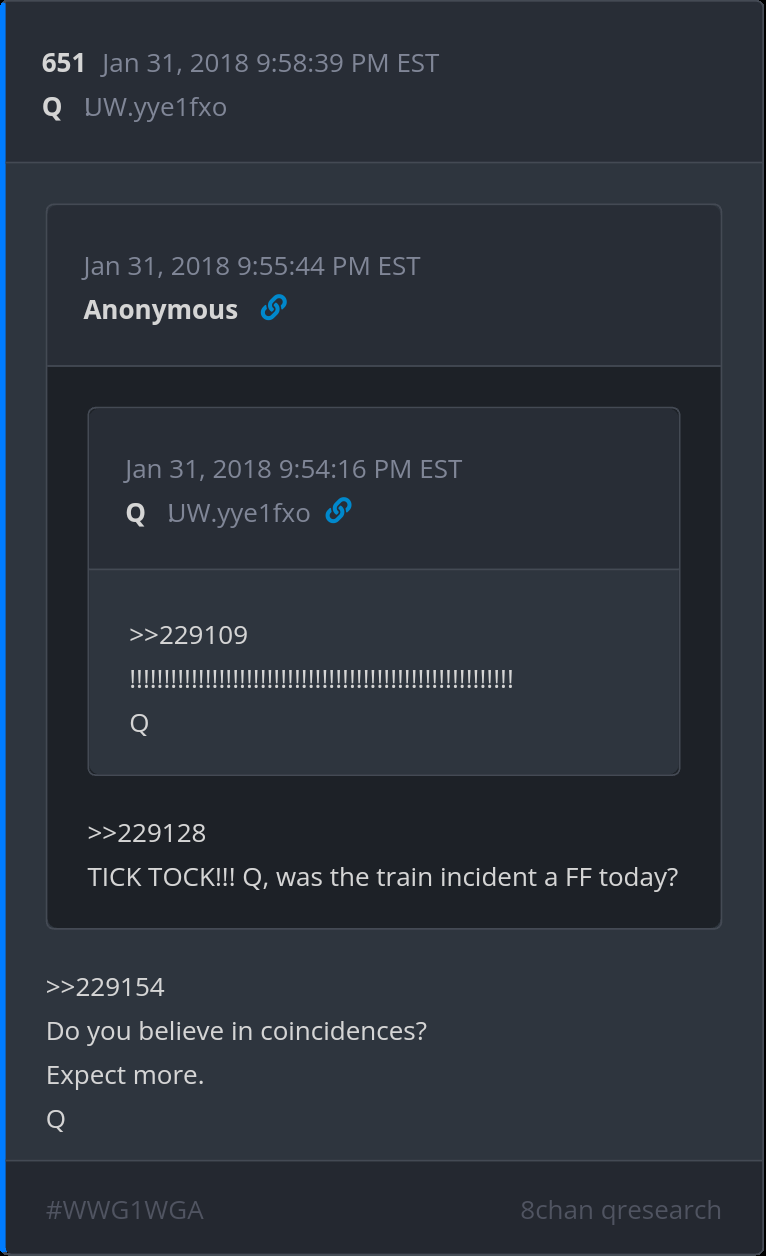This screenshot has width=766, height=1256.
Task: Select the Q author name in the header
Action: pyautogui.click(x=52, y=107)
